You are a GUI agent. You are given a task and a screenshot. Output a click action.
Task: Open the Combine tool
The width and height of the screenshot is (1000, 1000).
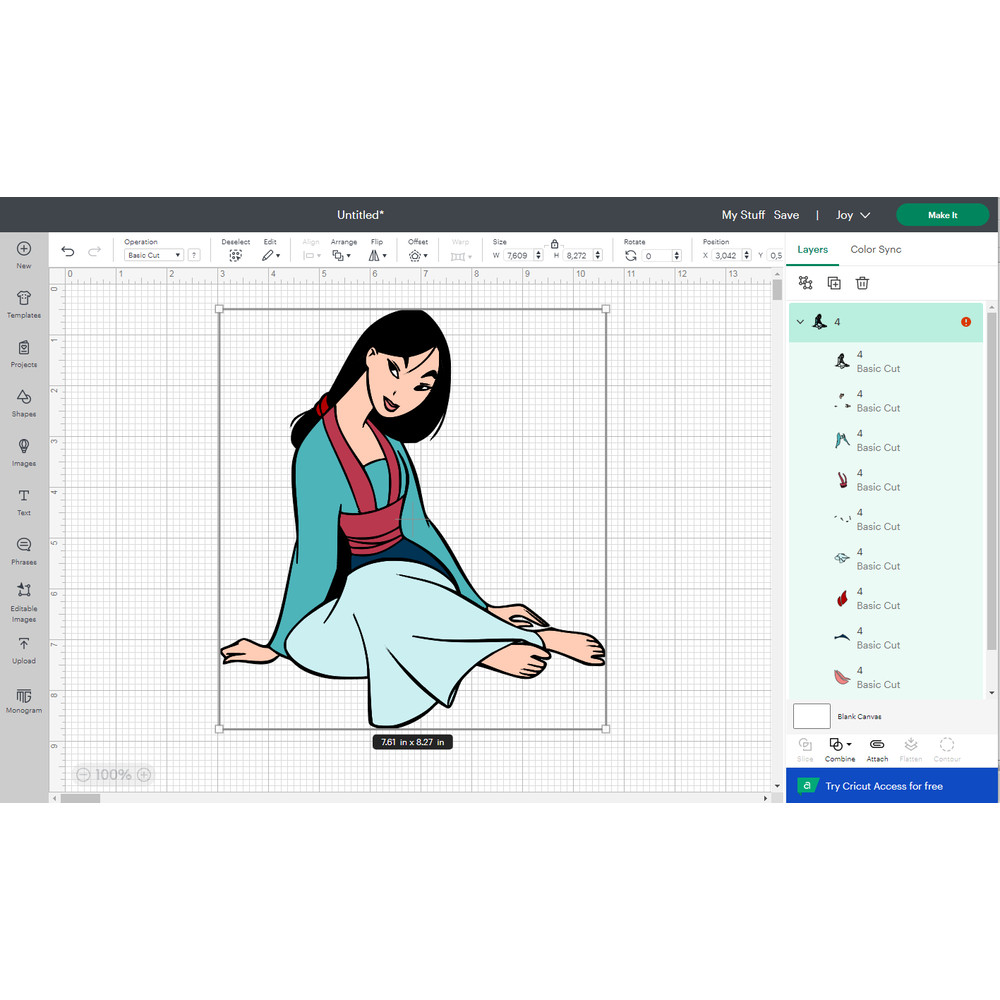click(839, 749)
